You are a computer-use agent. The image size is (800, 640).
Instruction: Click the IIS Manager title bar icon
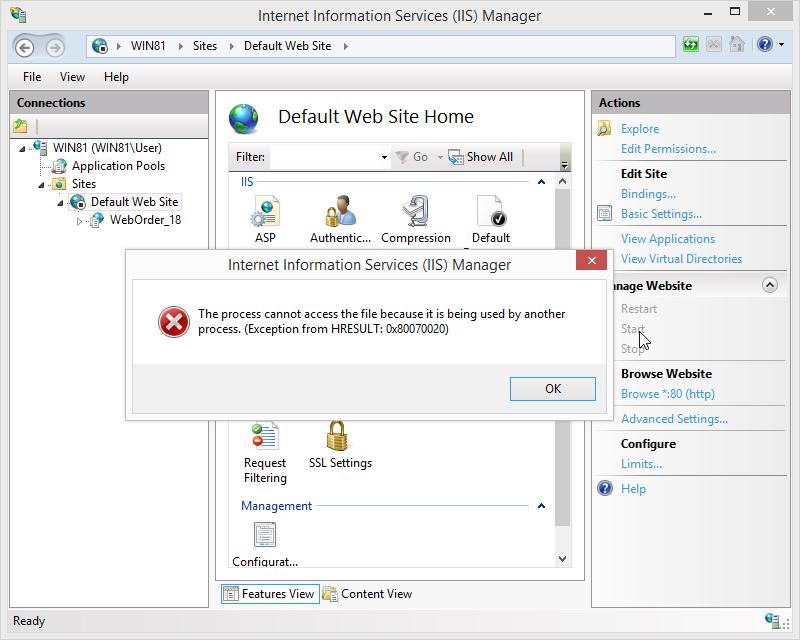[x=18, y=15]
